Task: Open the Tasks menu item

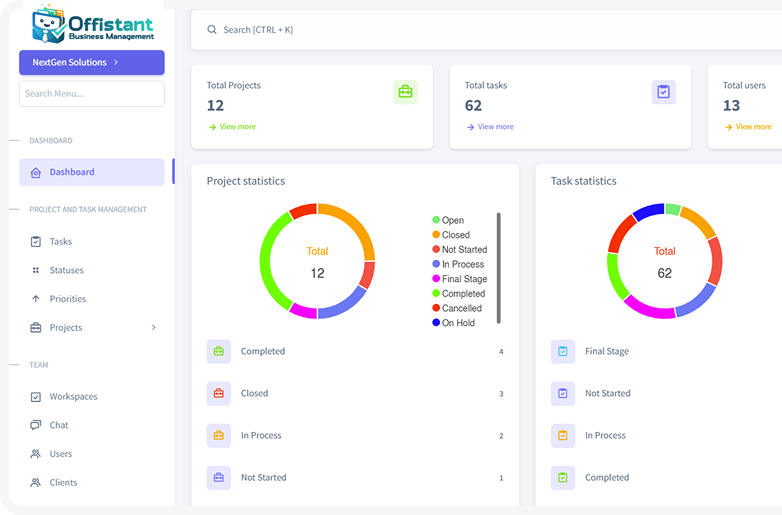Action: point(61,242)
